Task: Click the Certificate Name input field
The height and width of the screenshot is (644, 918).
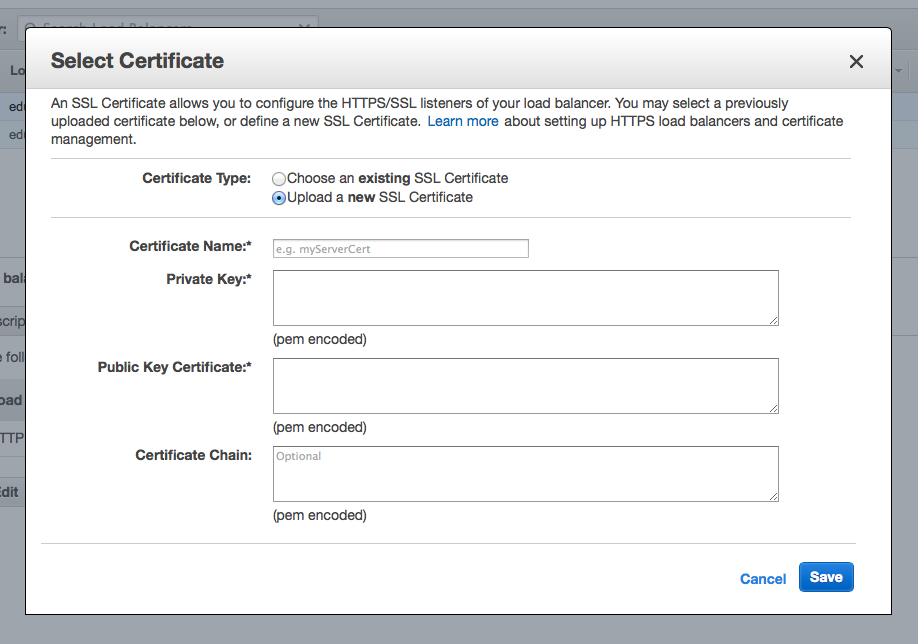Action: tap(400, 249)
